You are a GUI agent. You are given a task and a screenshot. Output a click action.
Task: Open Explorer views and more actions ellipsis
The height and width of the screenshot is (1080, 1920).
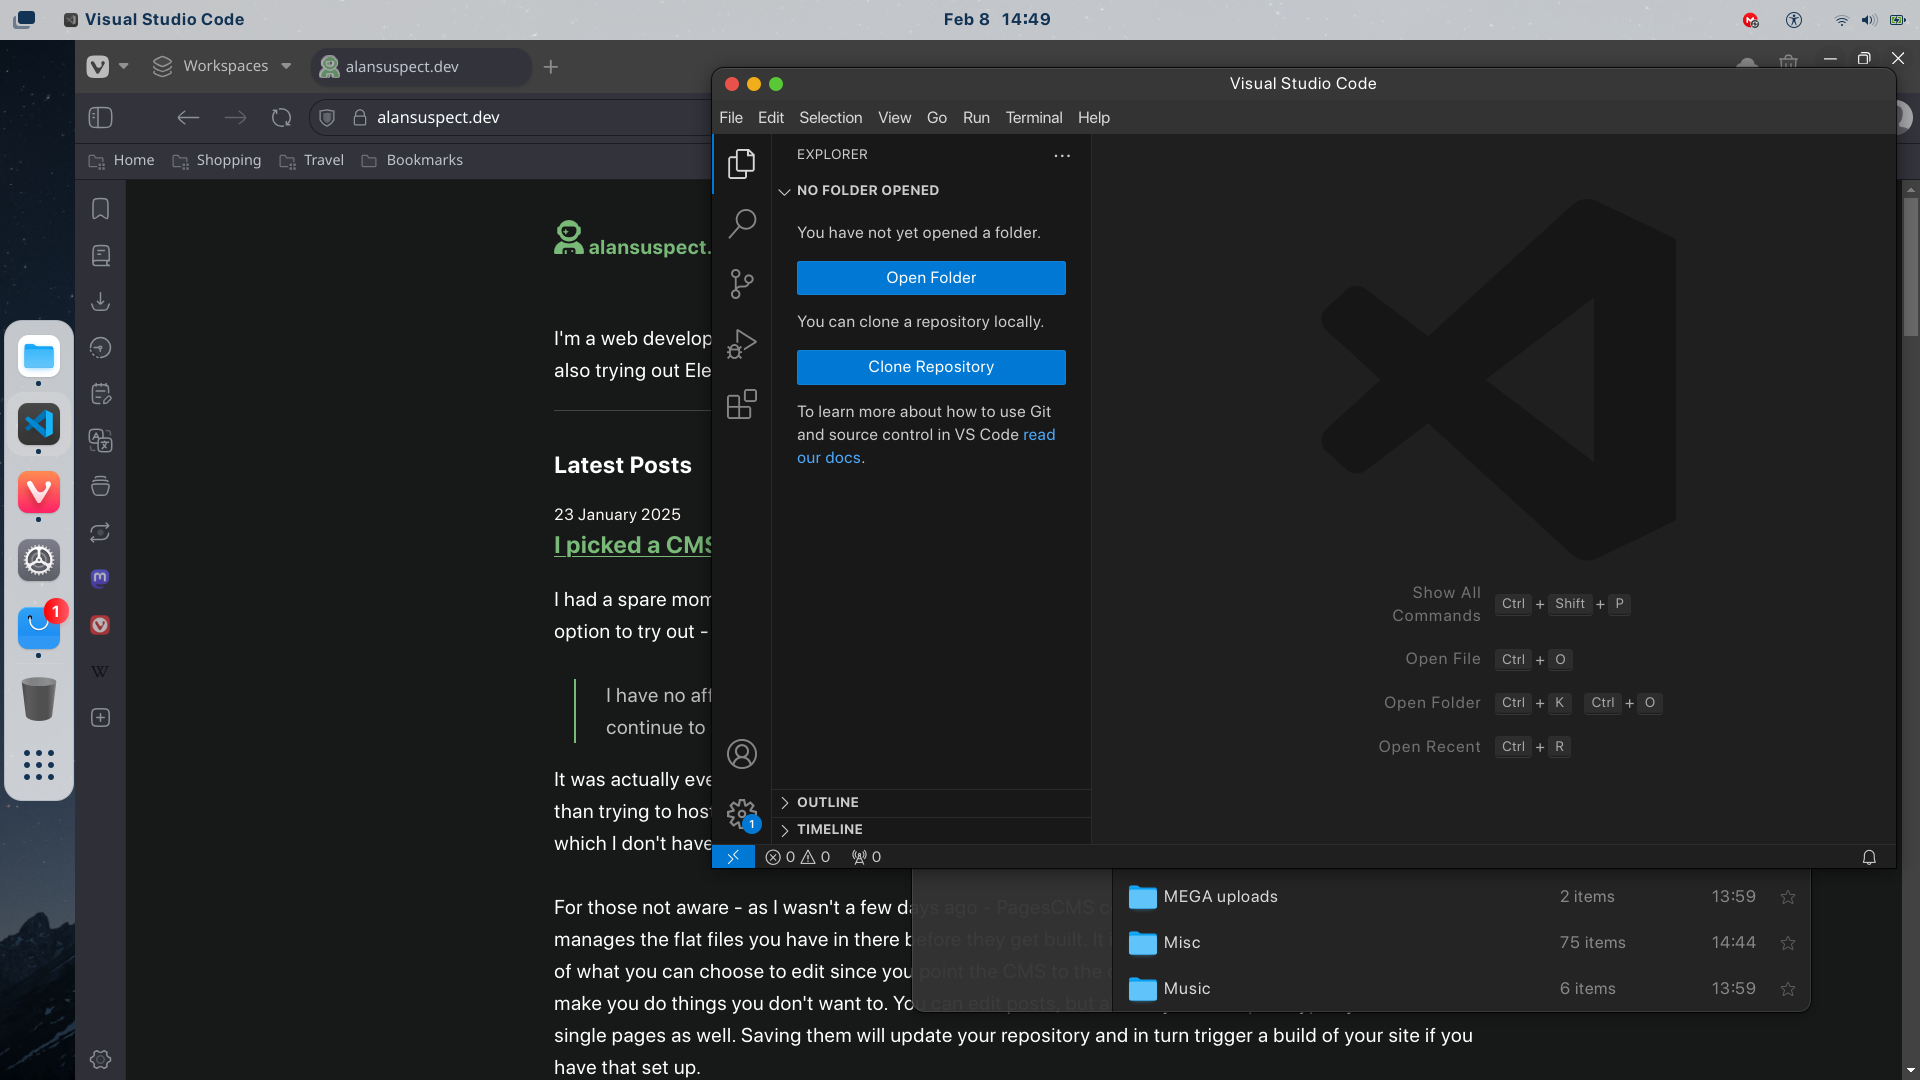click(1062, 155)
